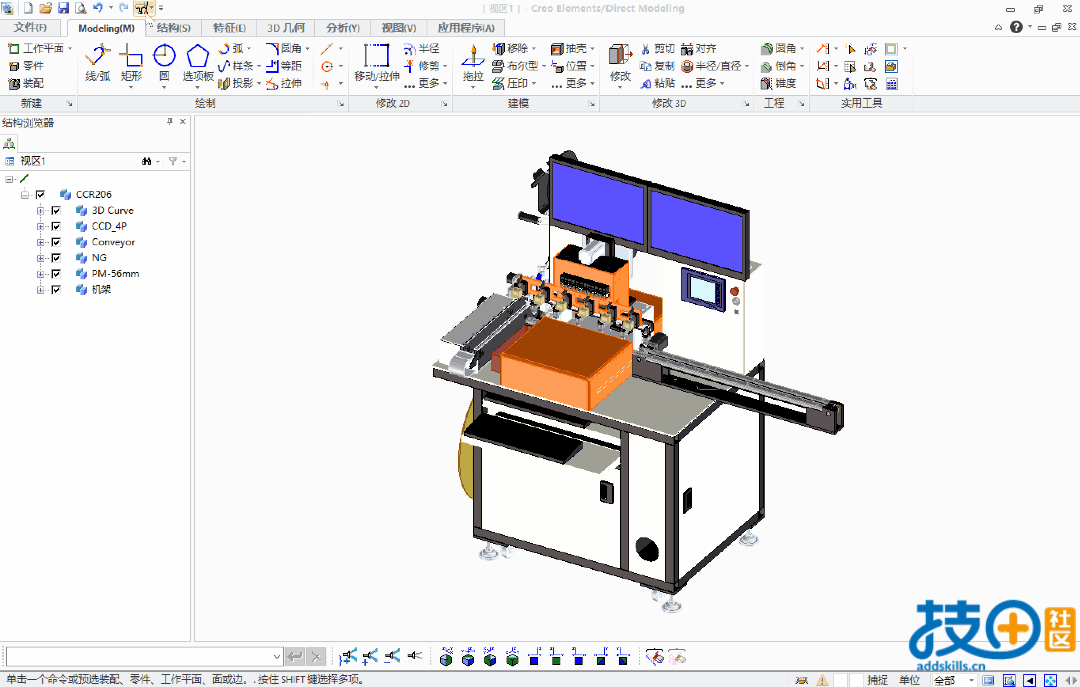Click the 单位 units button in status bar

click(x=909, y=680)
